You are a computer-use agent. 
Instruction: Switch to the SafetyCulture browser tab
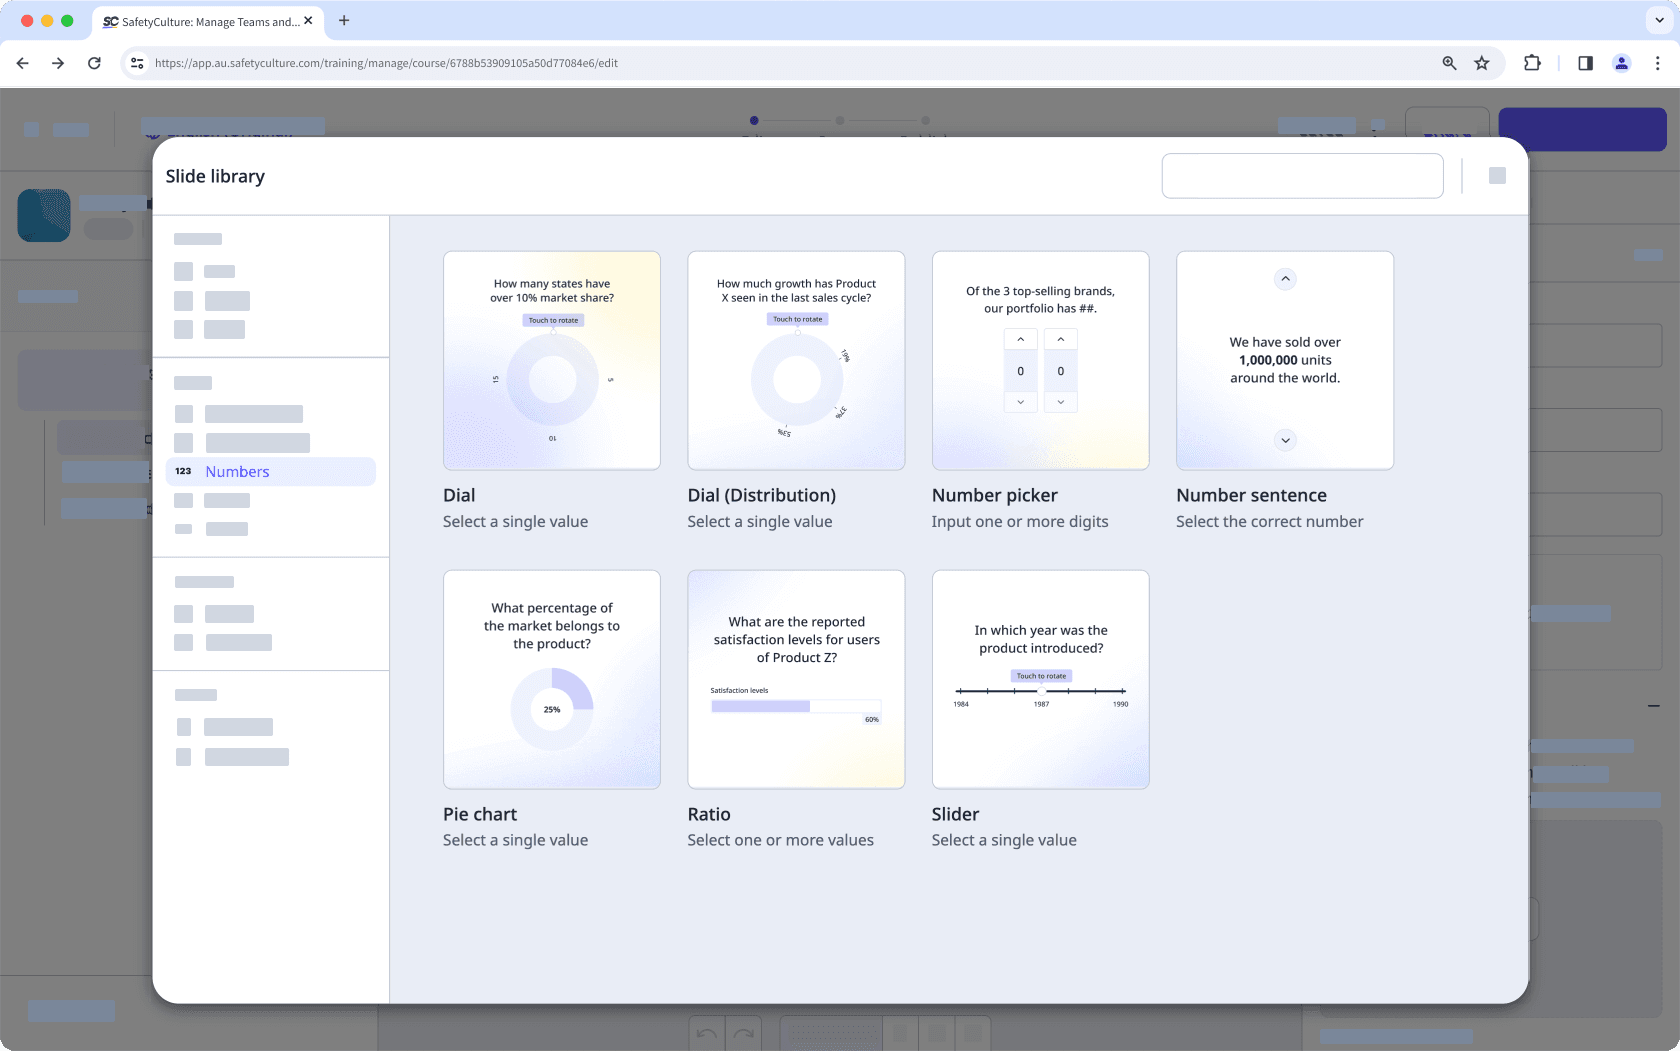tap(200, 21)
